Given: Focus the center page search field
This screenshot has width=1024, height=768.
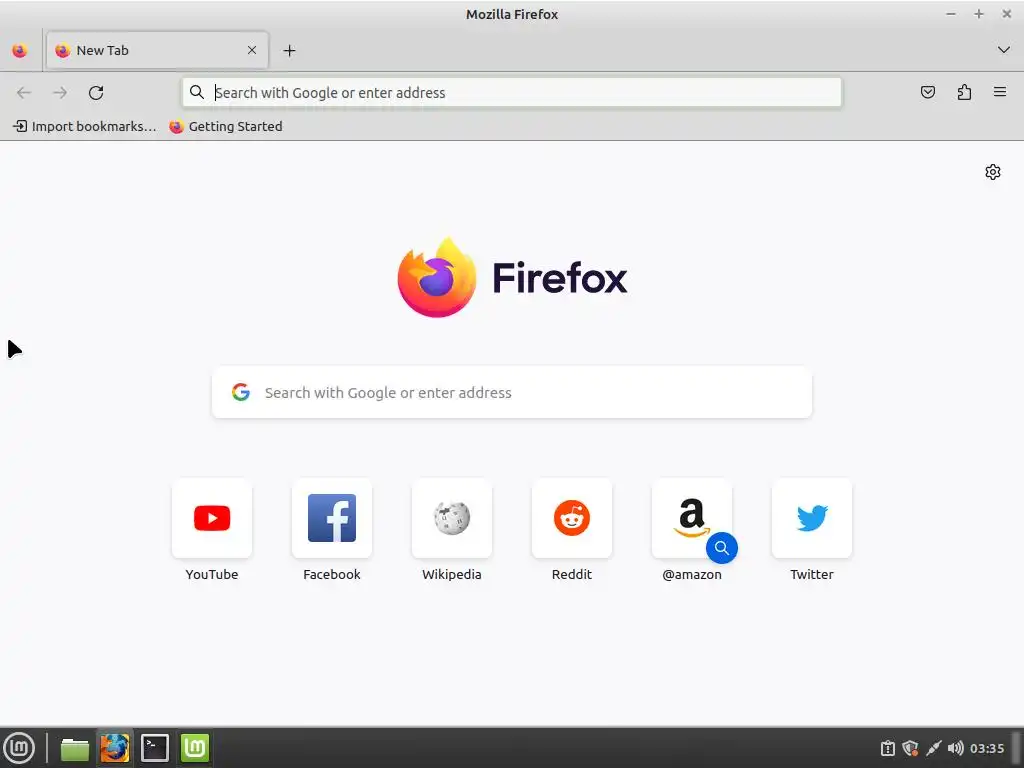Looking at the screenshot, I should tap(512, 392).
